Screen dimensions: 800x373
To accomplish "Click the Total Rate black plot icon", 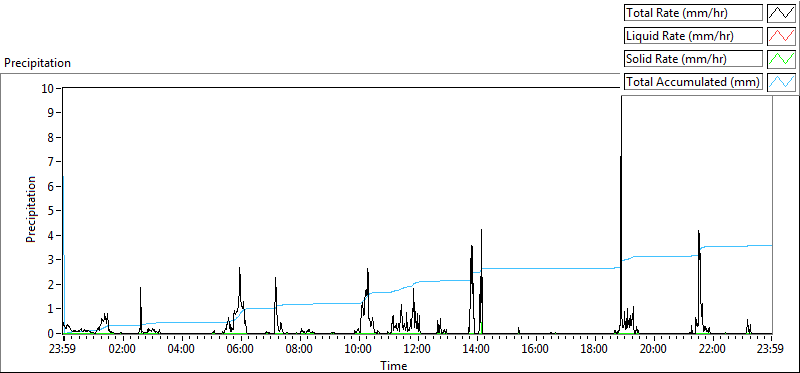I will click(x=782, y=13).
